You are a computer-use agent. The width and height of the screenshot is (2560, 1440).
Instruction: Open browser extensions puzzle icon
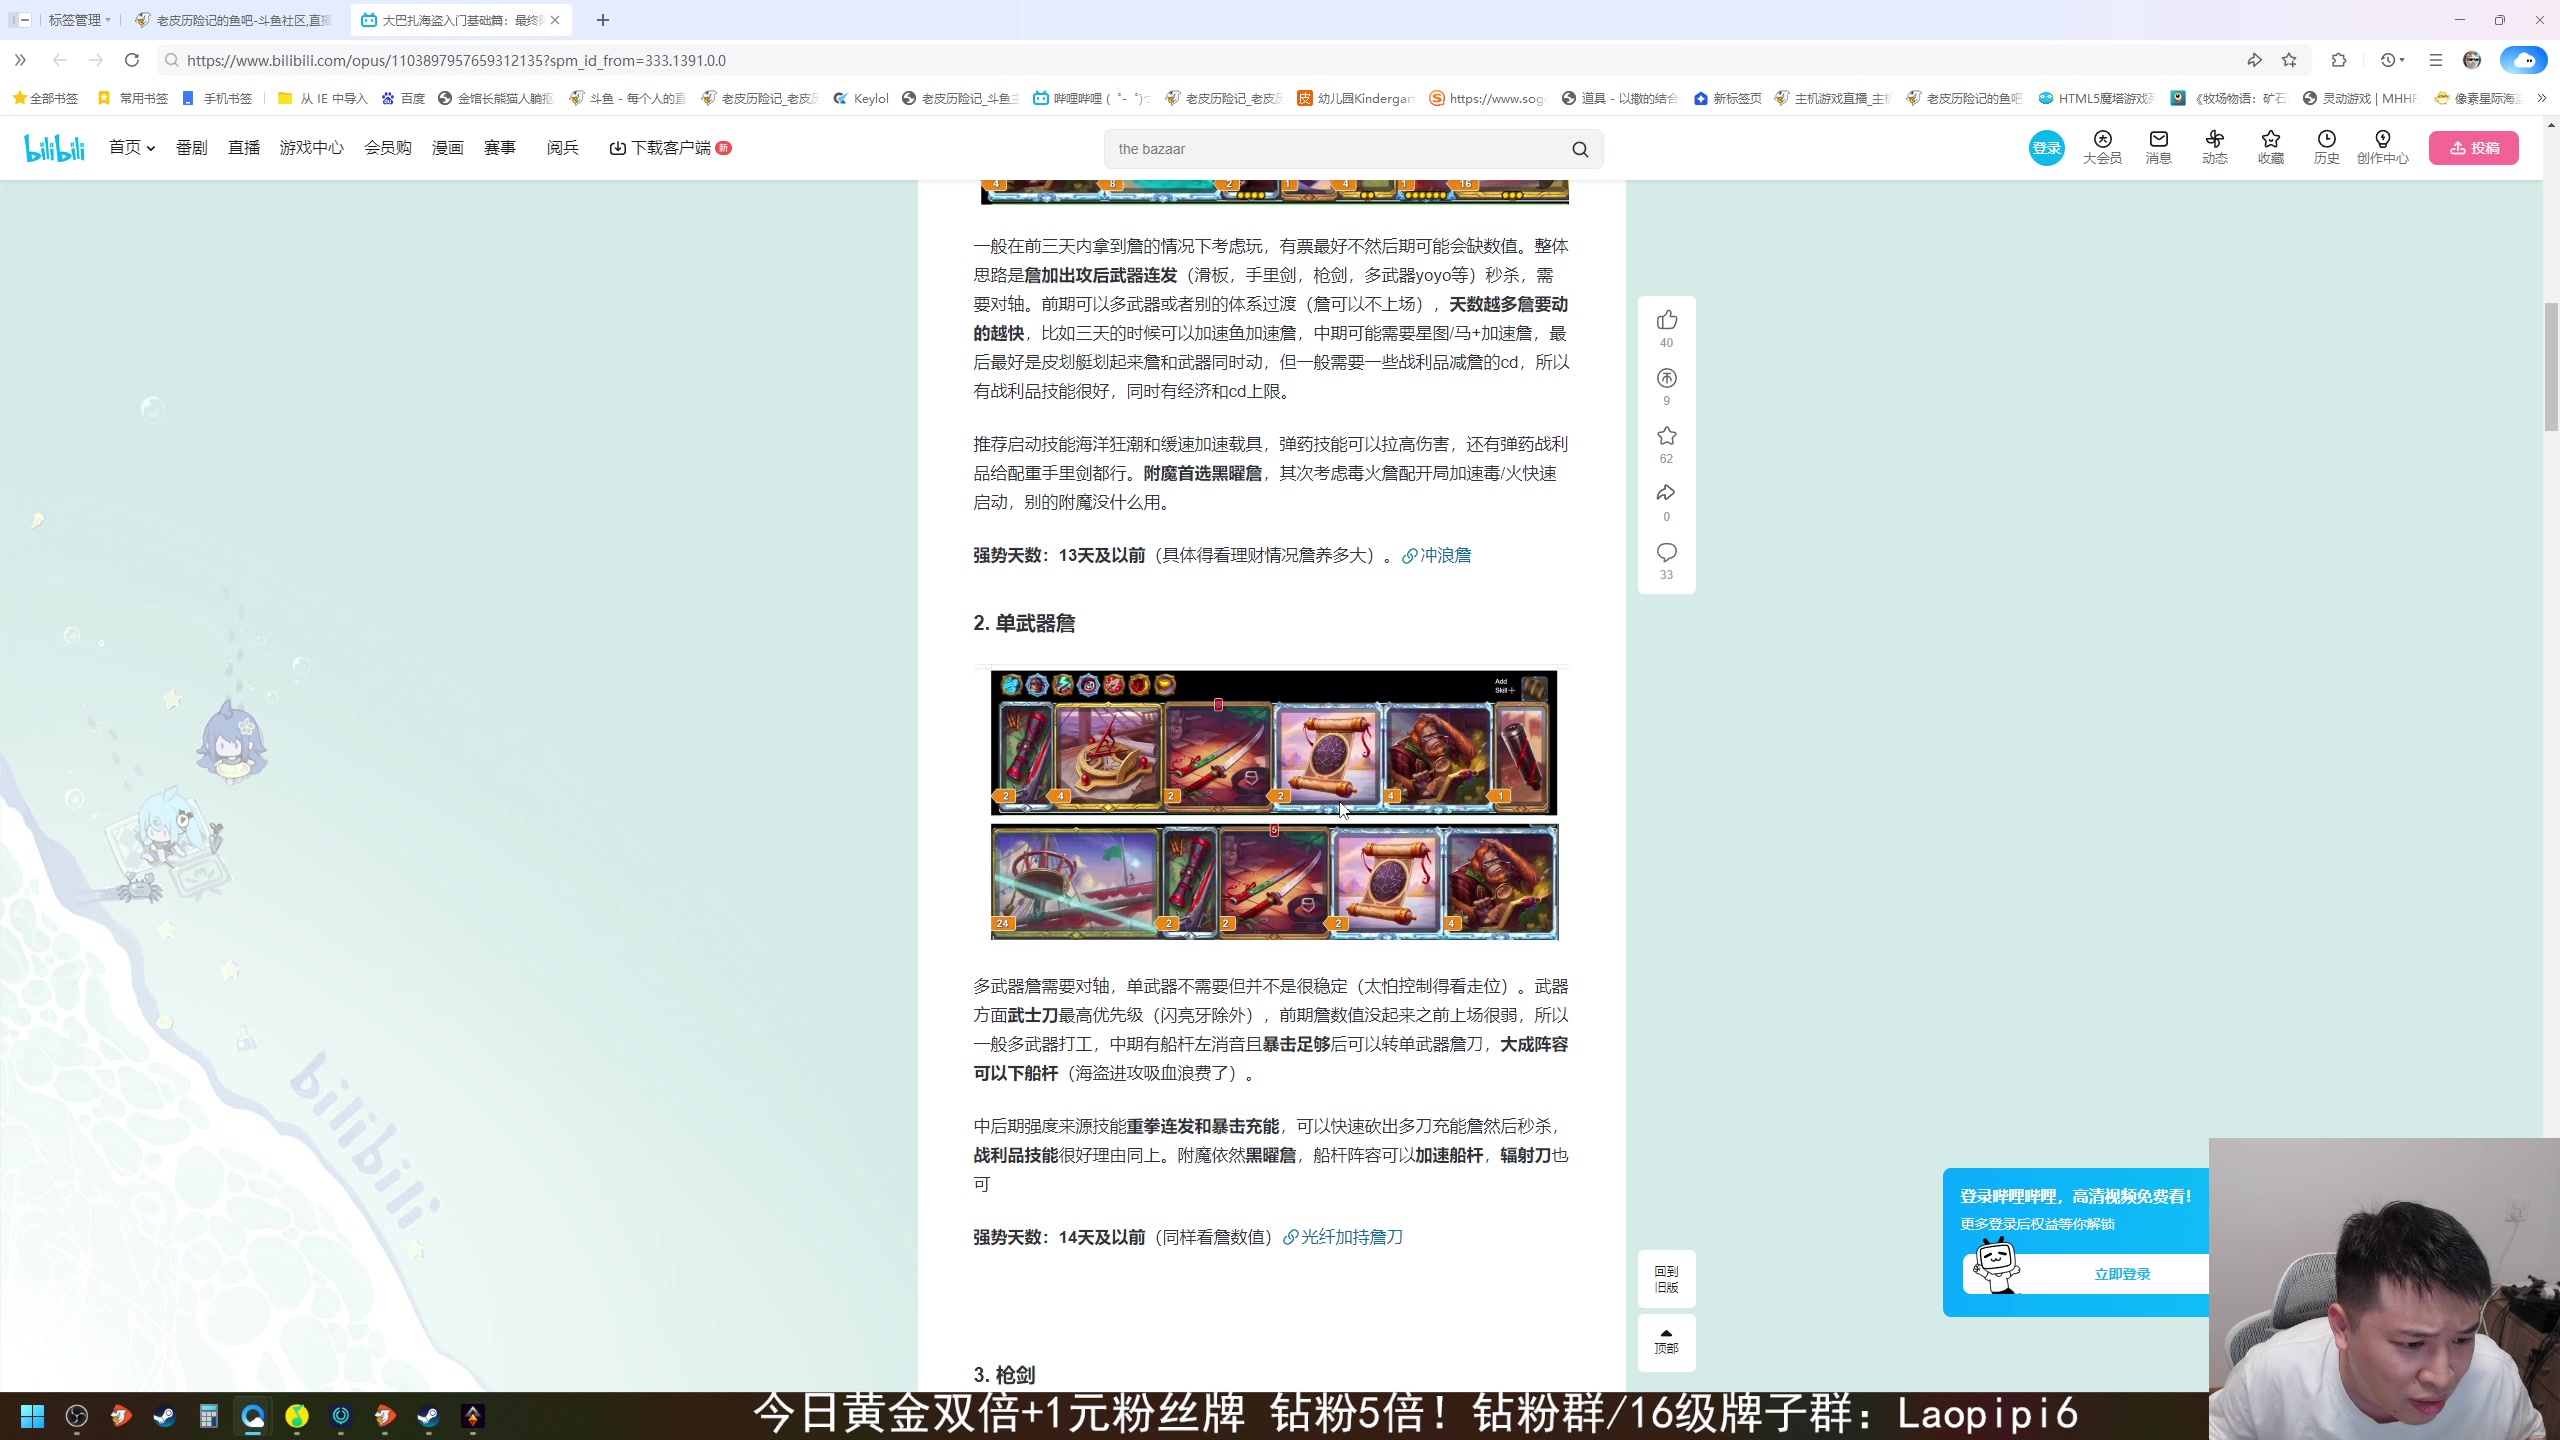[x=2338, y=60]
